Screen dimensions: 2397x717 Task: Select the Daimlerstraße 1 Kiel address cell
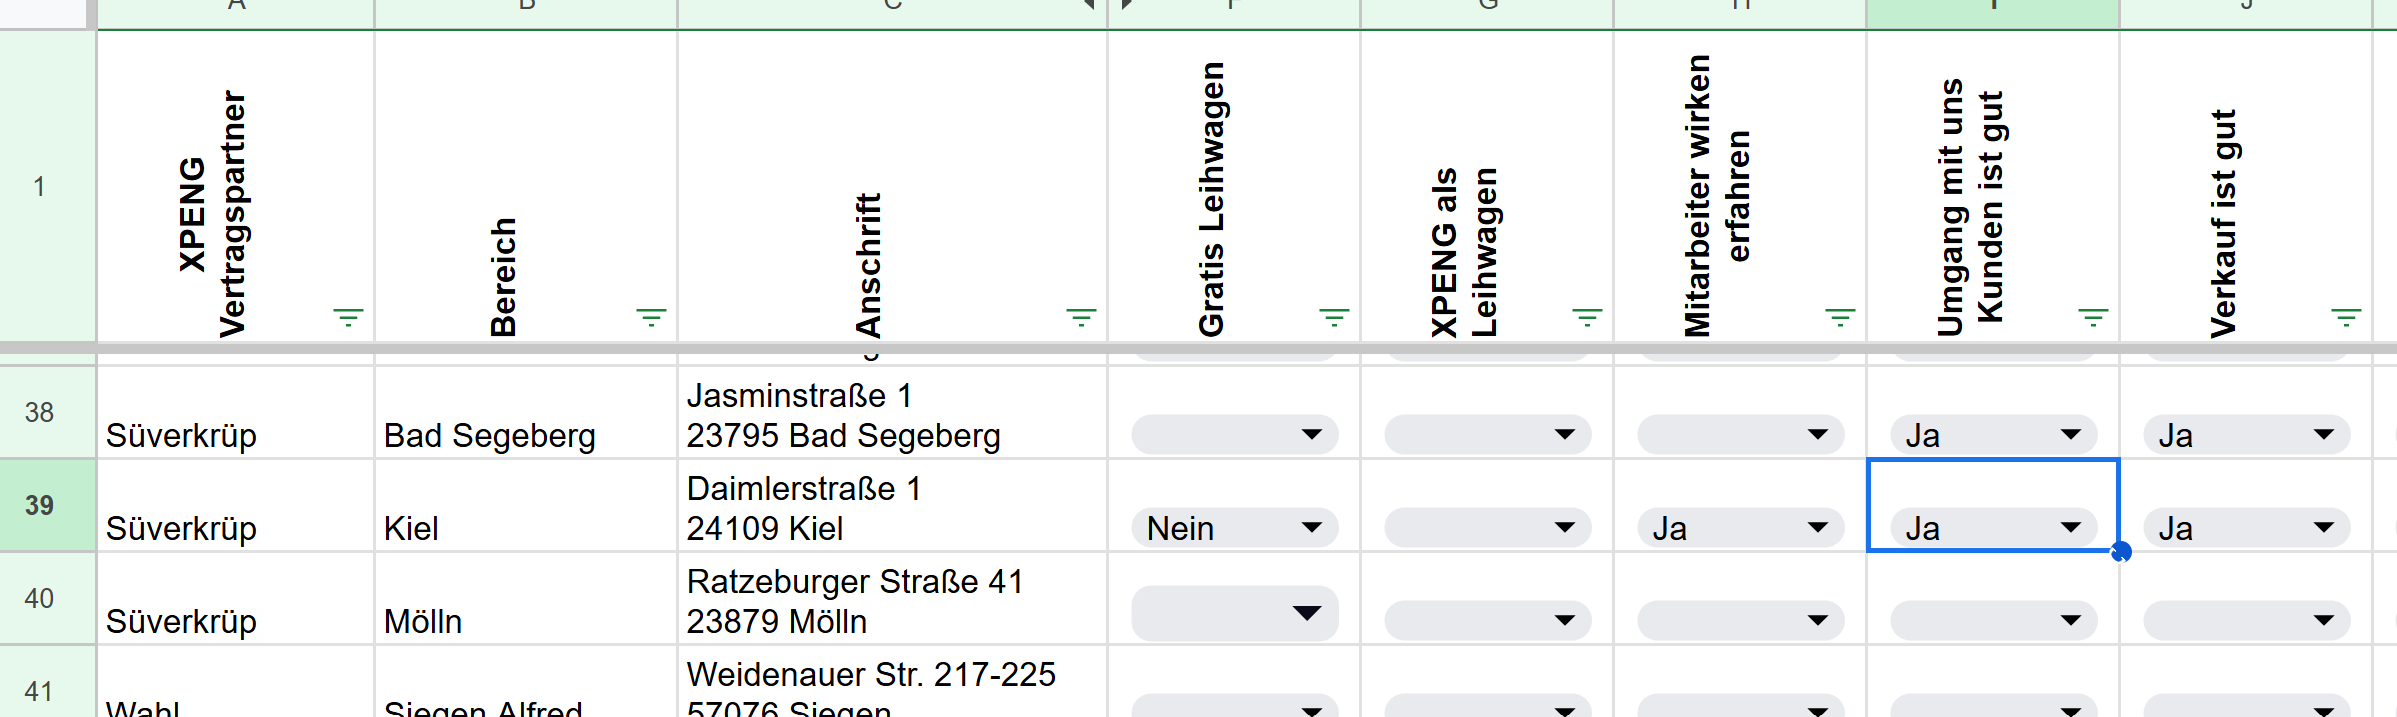890,507
